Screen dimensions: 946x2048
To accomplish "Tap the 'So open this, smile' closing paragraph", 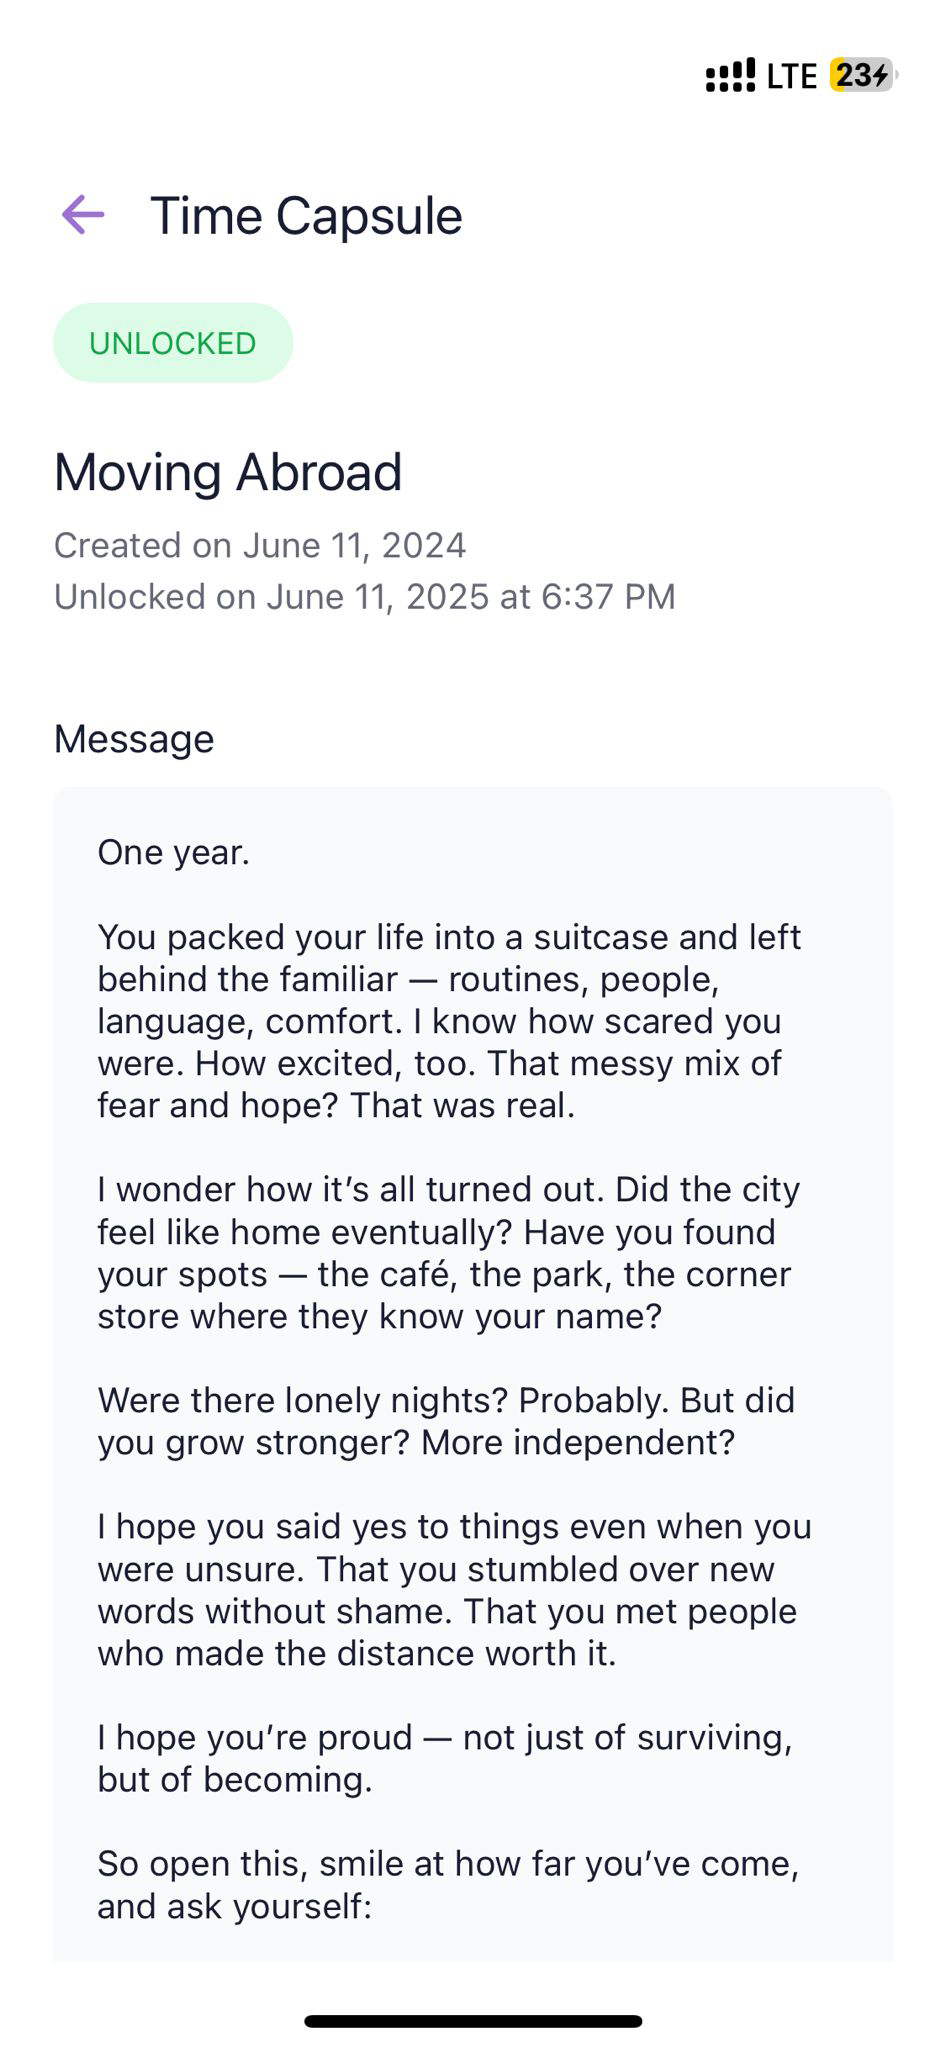I will 448,1885.
